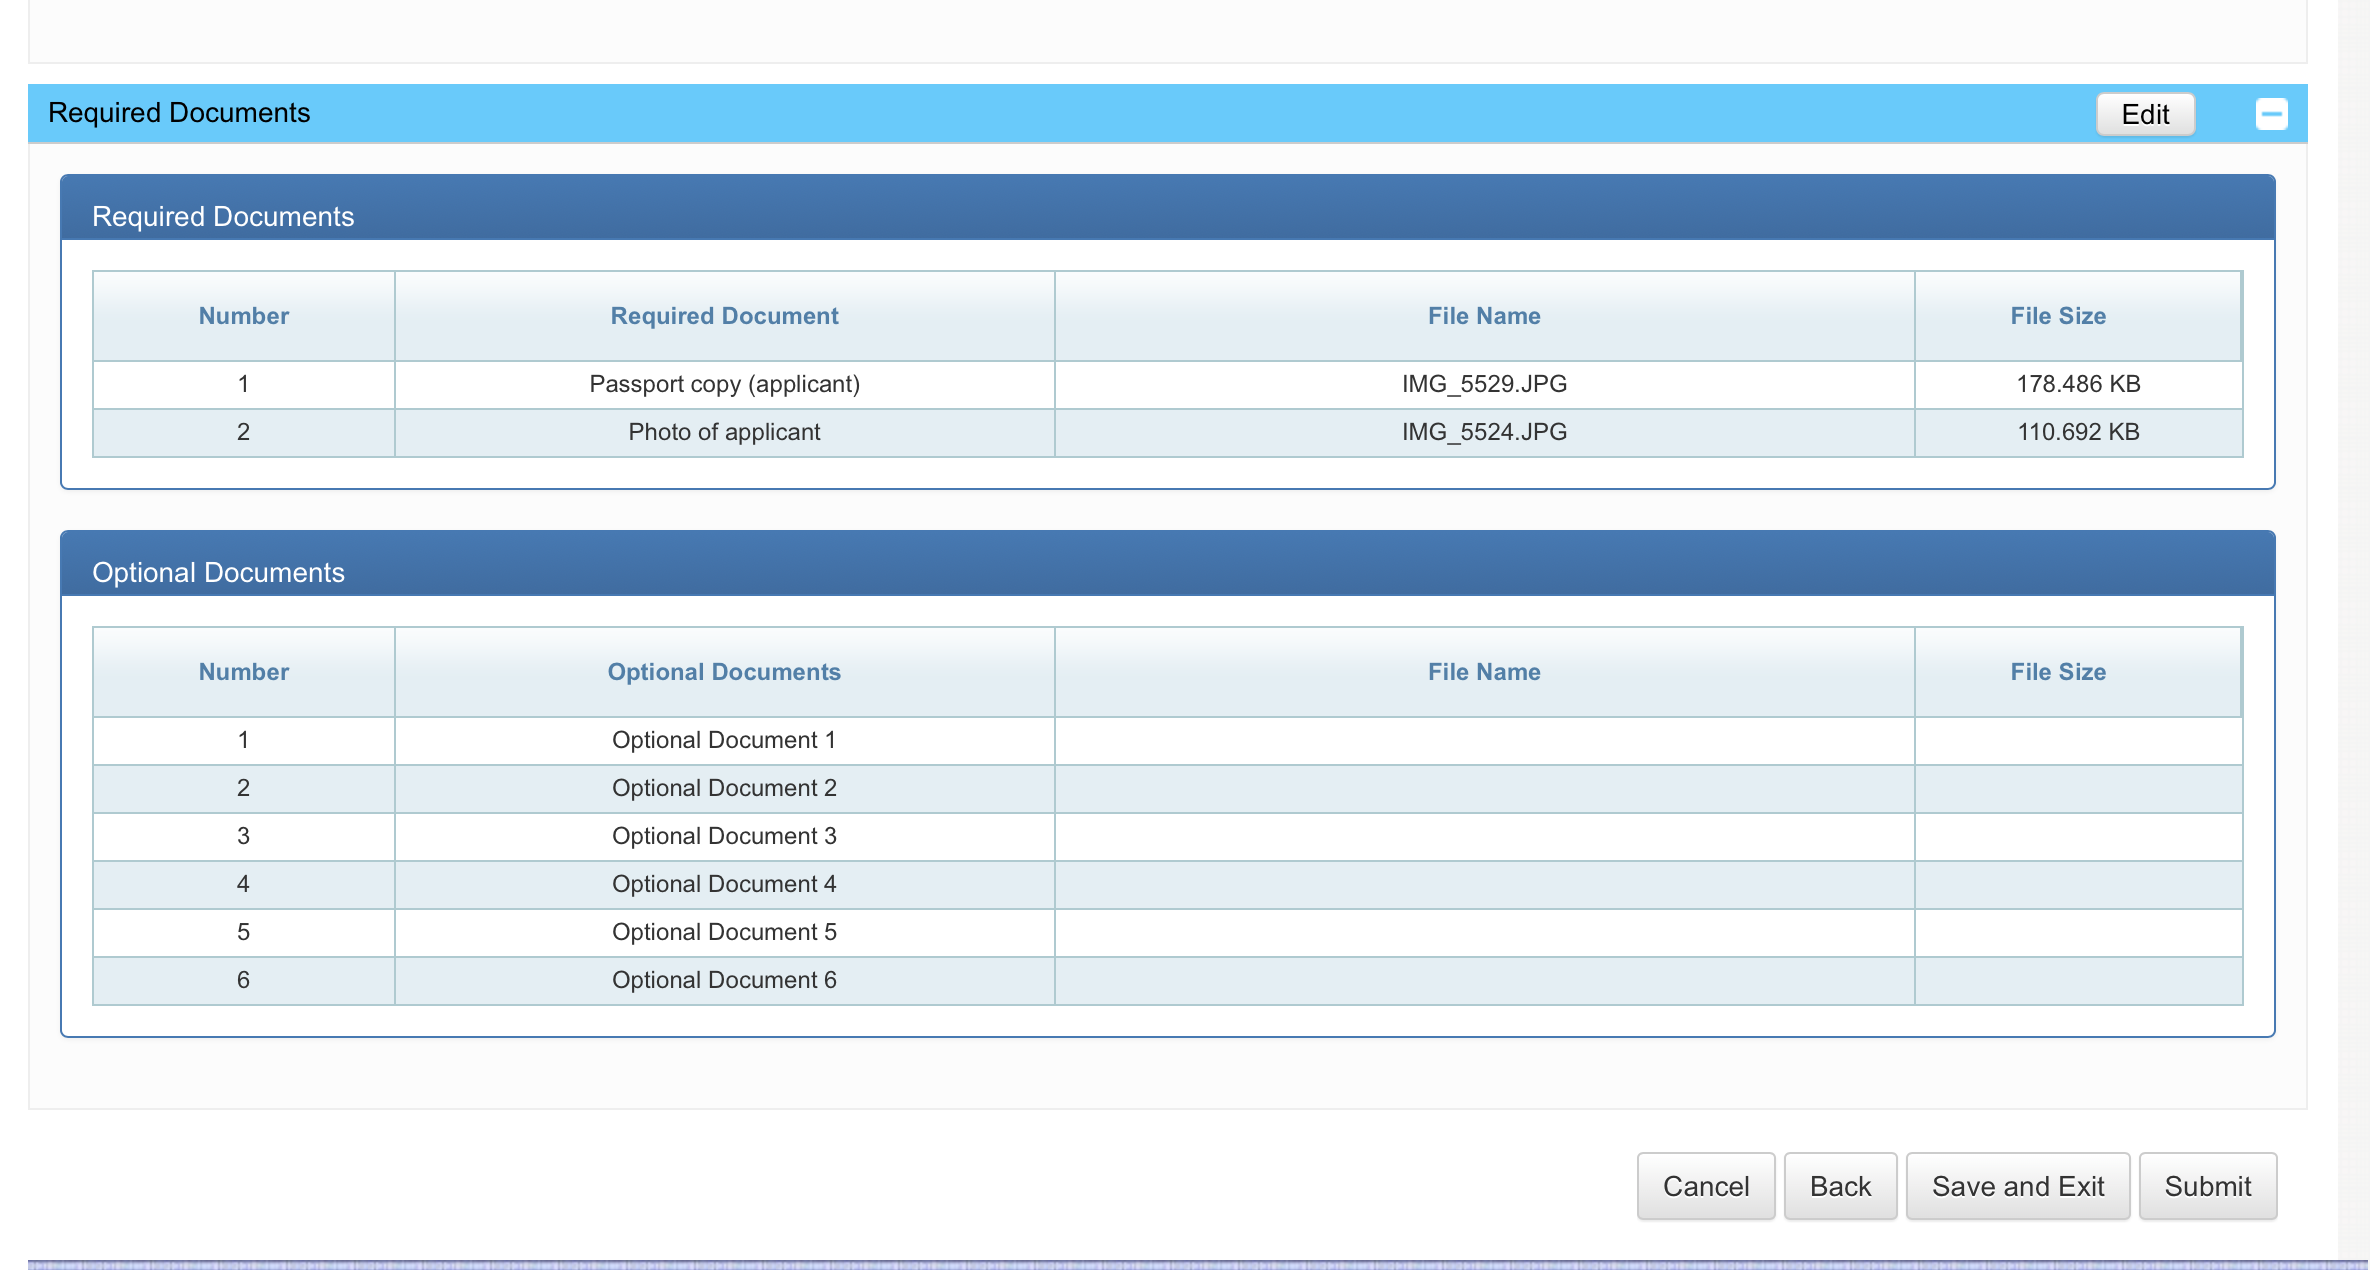Image resolution: width=2370 pixels, height=1270 pixels.
Task: Click the Optional Document 6 row
Action: (x=724, y=980)
